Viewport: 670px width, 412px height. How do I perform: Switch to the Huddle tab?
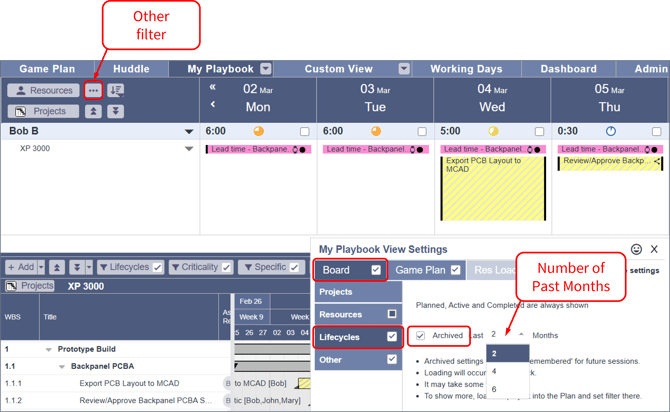tap(131, 69)
